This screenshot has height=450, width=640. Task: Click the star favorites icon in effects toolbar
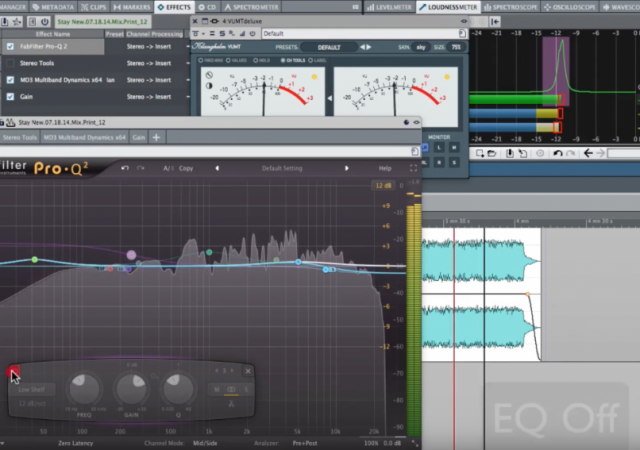17,22
